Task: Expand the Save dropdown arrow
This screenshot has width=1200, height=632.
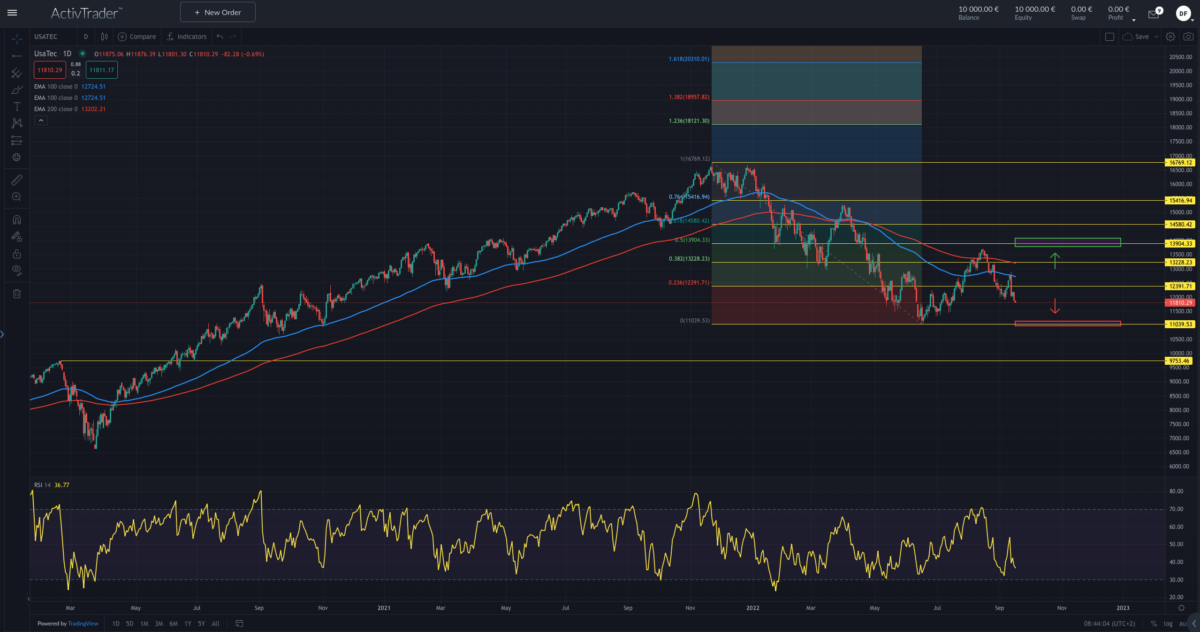Action: point(1158,37)
